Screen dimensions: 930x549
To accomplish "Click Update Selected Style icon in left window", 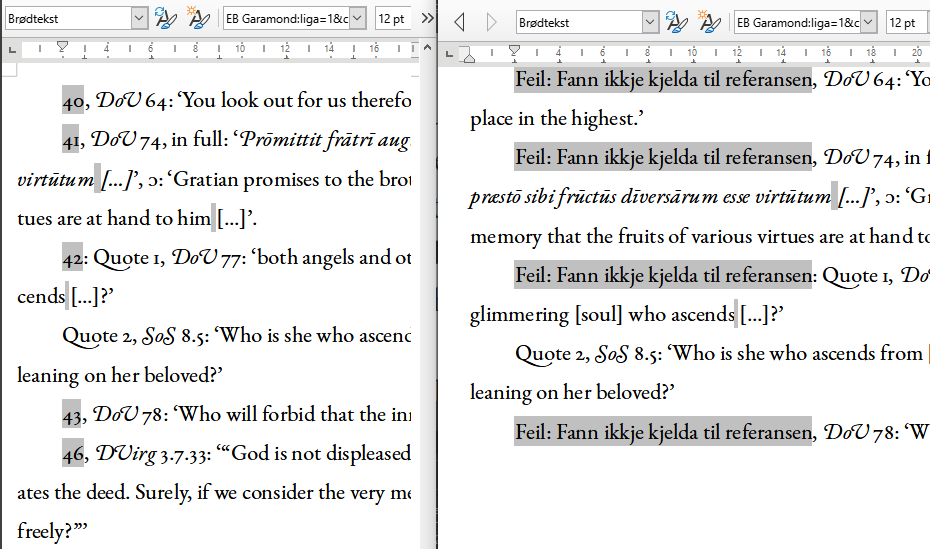I will pos(165,19).
